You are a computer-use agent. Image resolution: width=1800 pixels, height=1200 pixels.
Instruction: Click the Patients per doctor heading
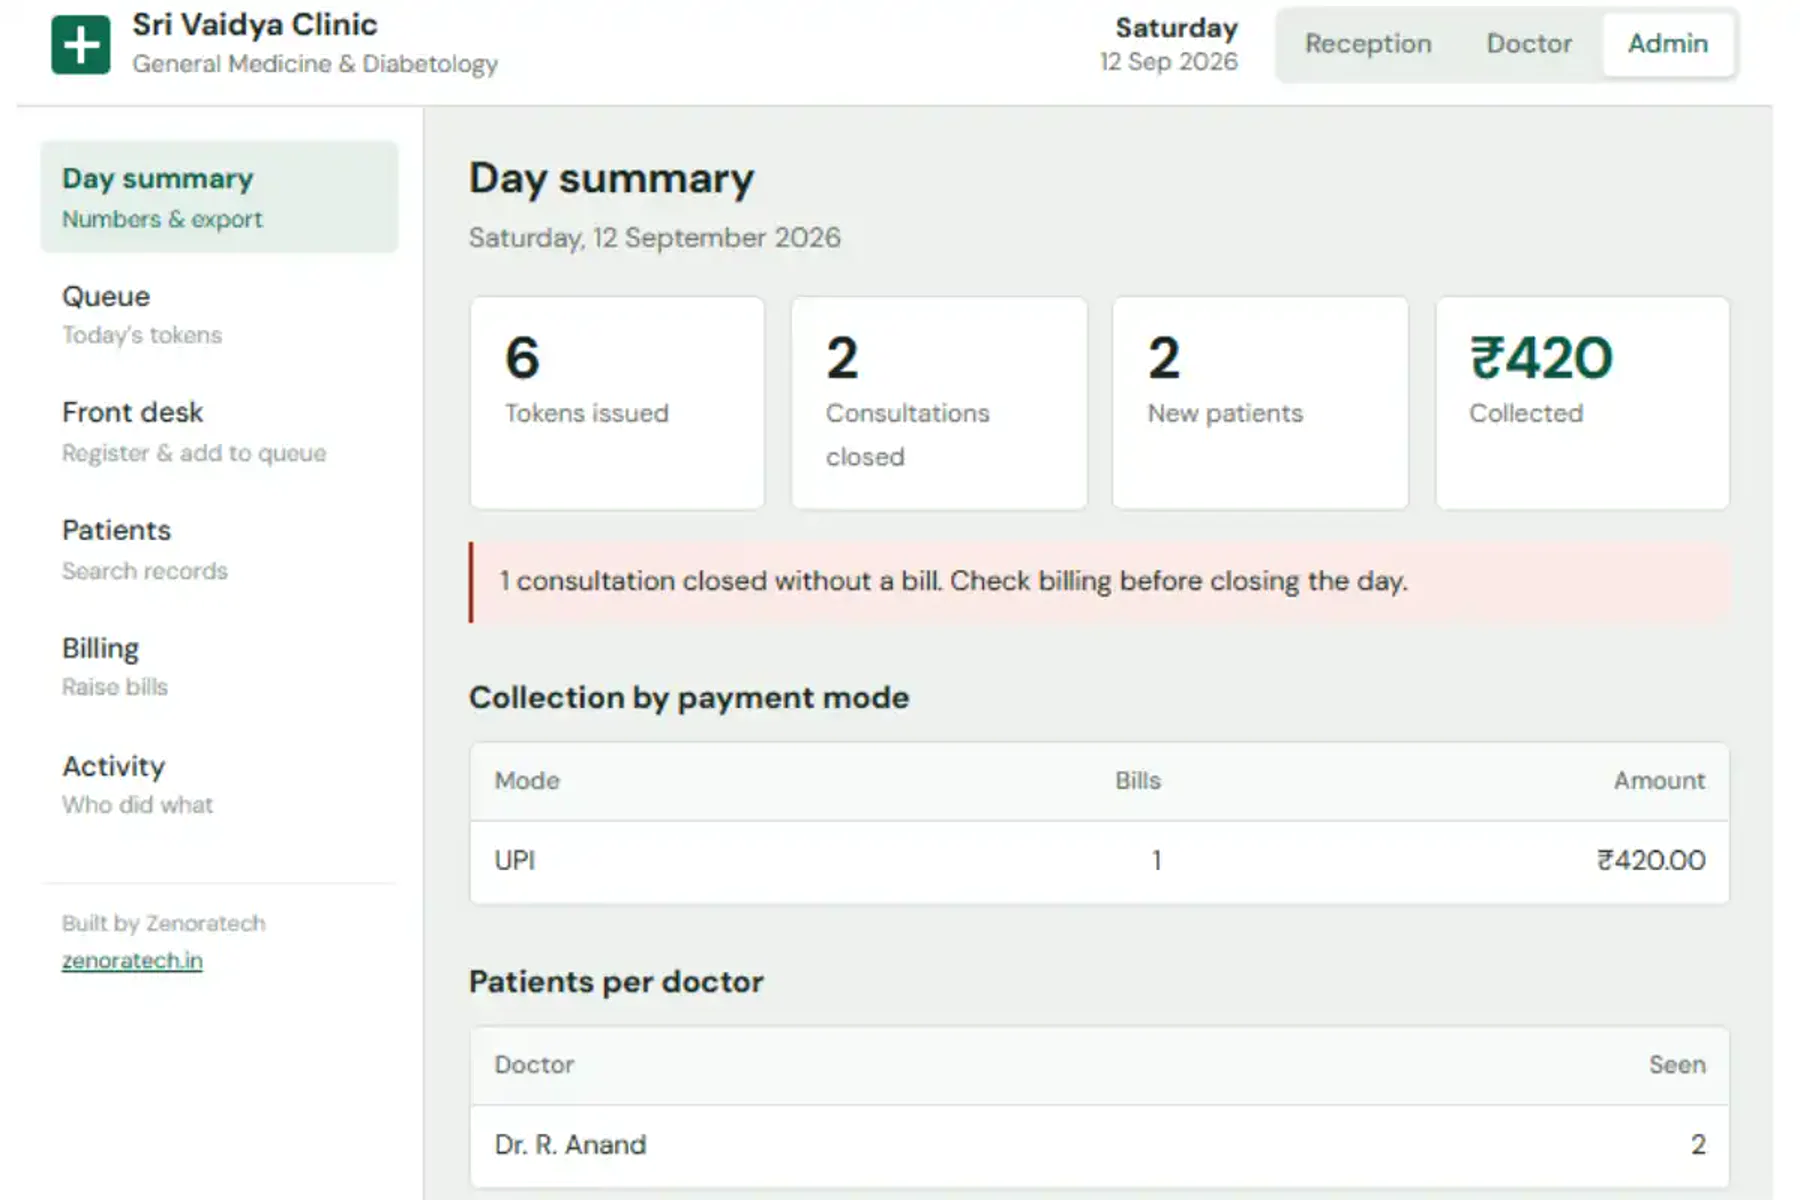click(616, 982)
